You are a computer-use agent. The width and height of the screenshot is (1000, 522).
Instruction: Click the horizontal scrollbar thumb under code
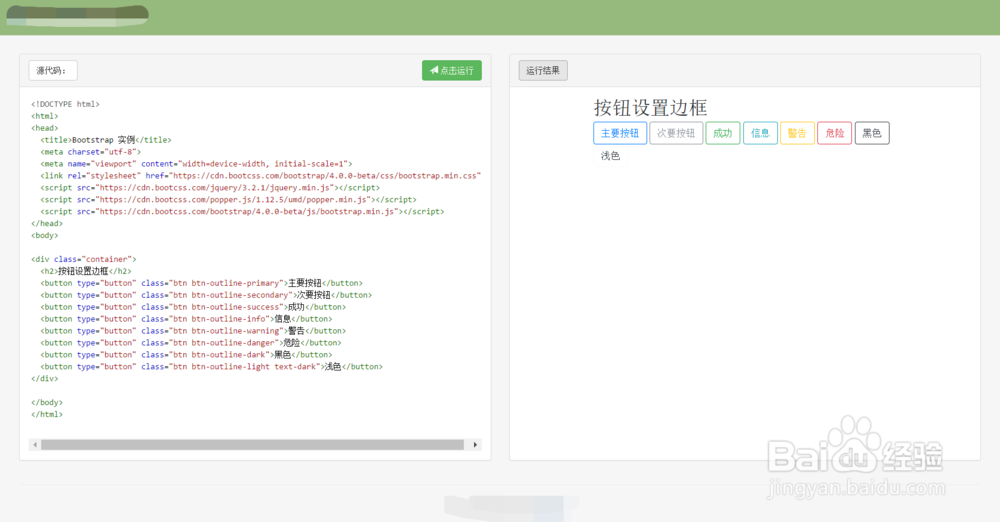click(x=253, y=445)
